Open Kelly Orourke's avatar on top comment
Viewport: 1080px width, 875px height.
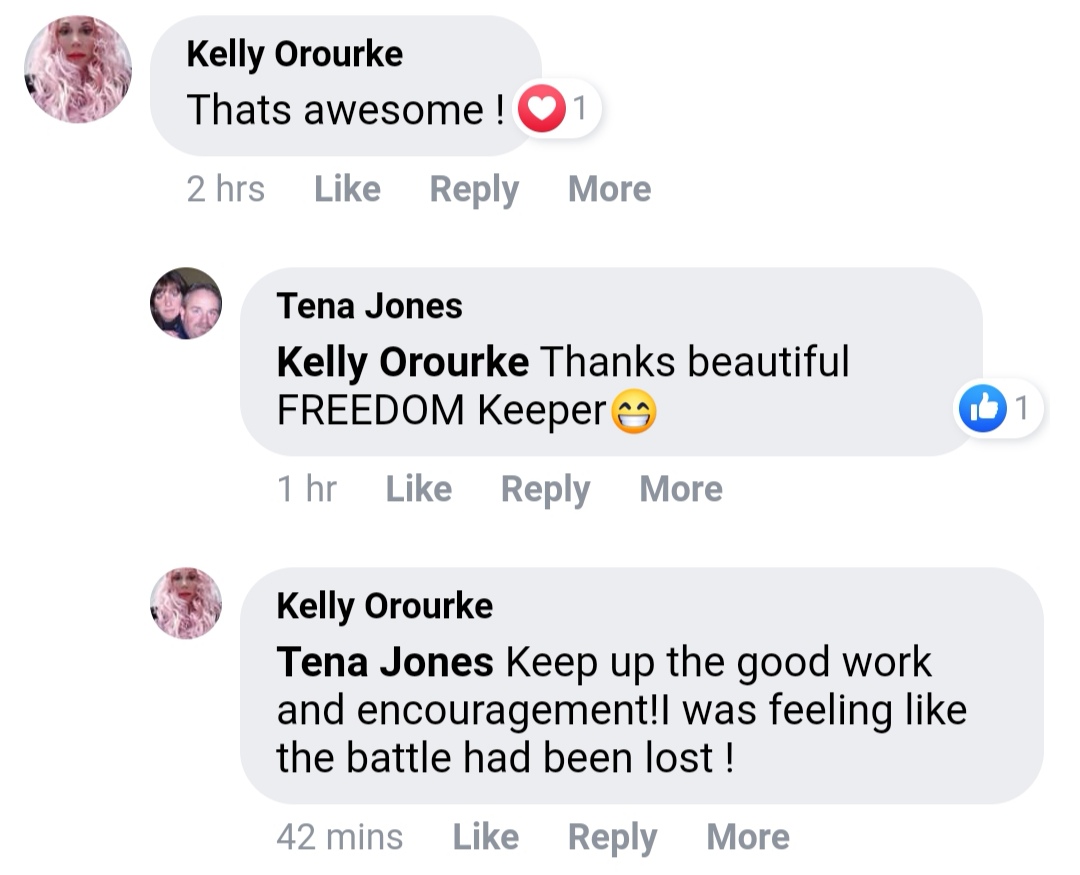click(78, 70)
